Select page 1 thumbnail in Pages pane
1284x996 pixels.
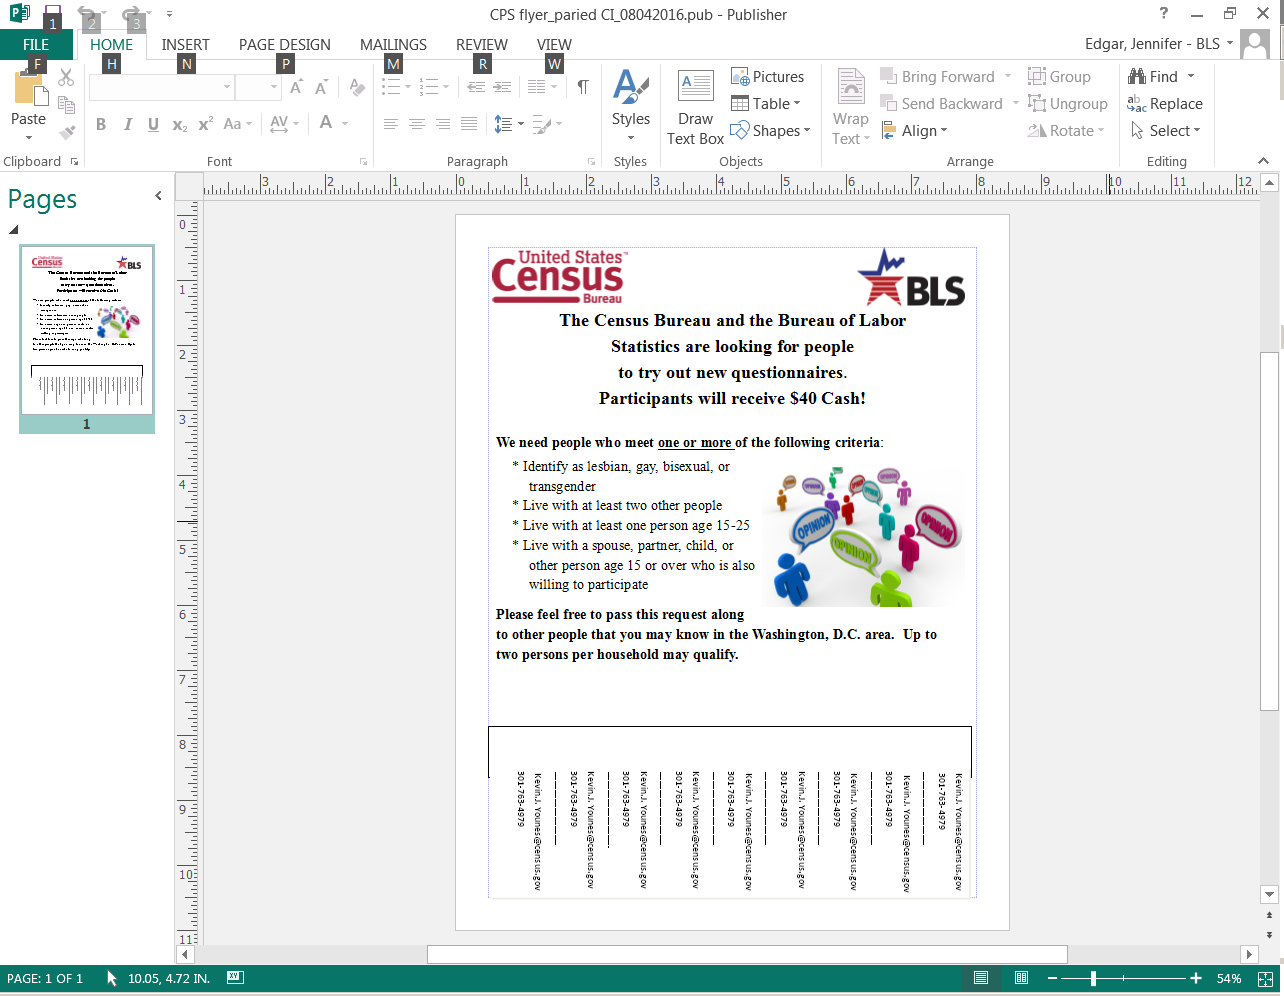[87, 330]
